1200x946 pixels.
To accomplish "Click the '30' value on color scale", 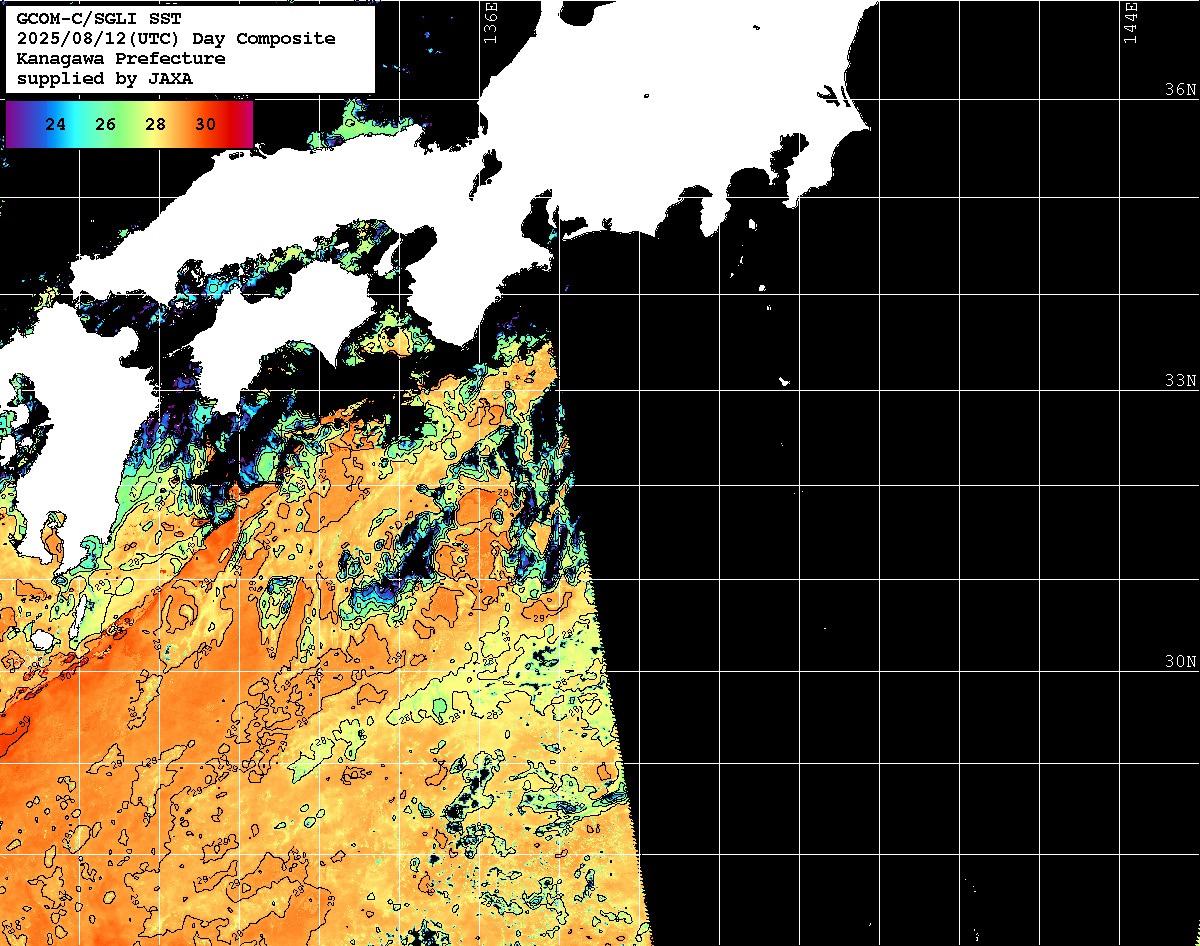I will click(x=206, y=125).
